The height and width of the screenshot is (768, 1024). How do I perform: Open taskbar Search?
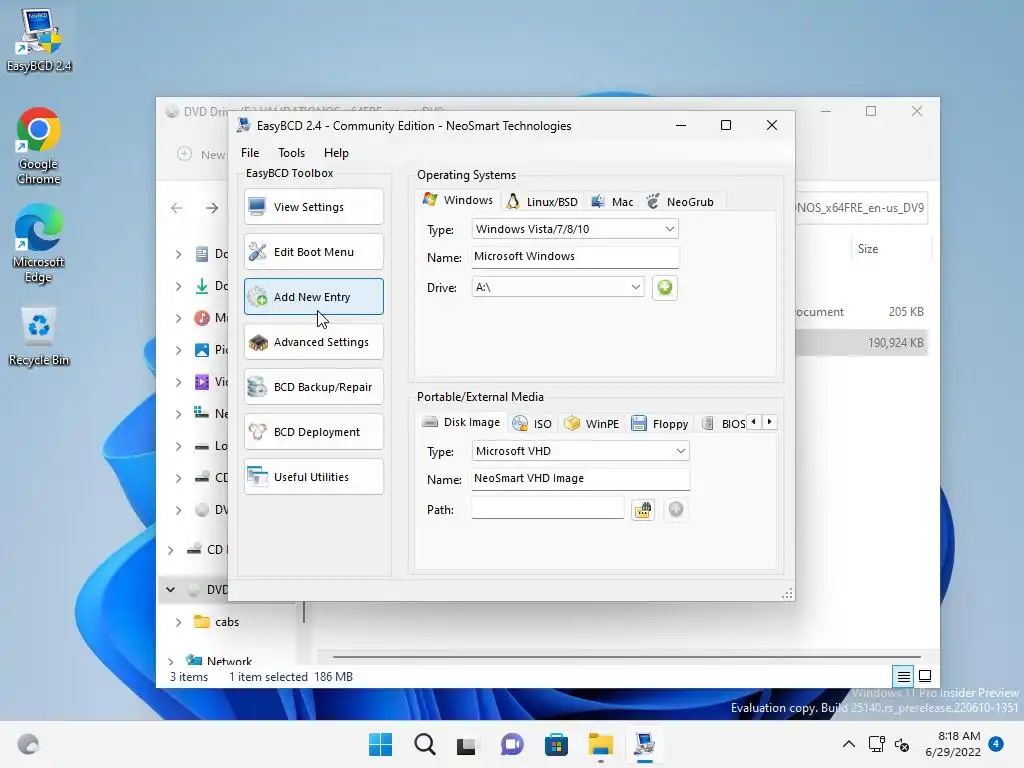pos(424,744)
